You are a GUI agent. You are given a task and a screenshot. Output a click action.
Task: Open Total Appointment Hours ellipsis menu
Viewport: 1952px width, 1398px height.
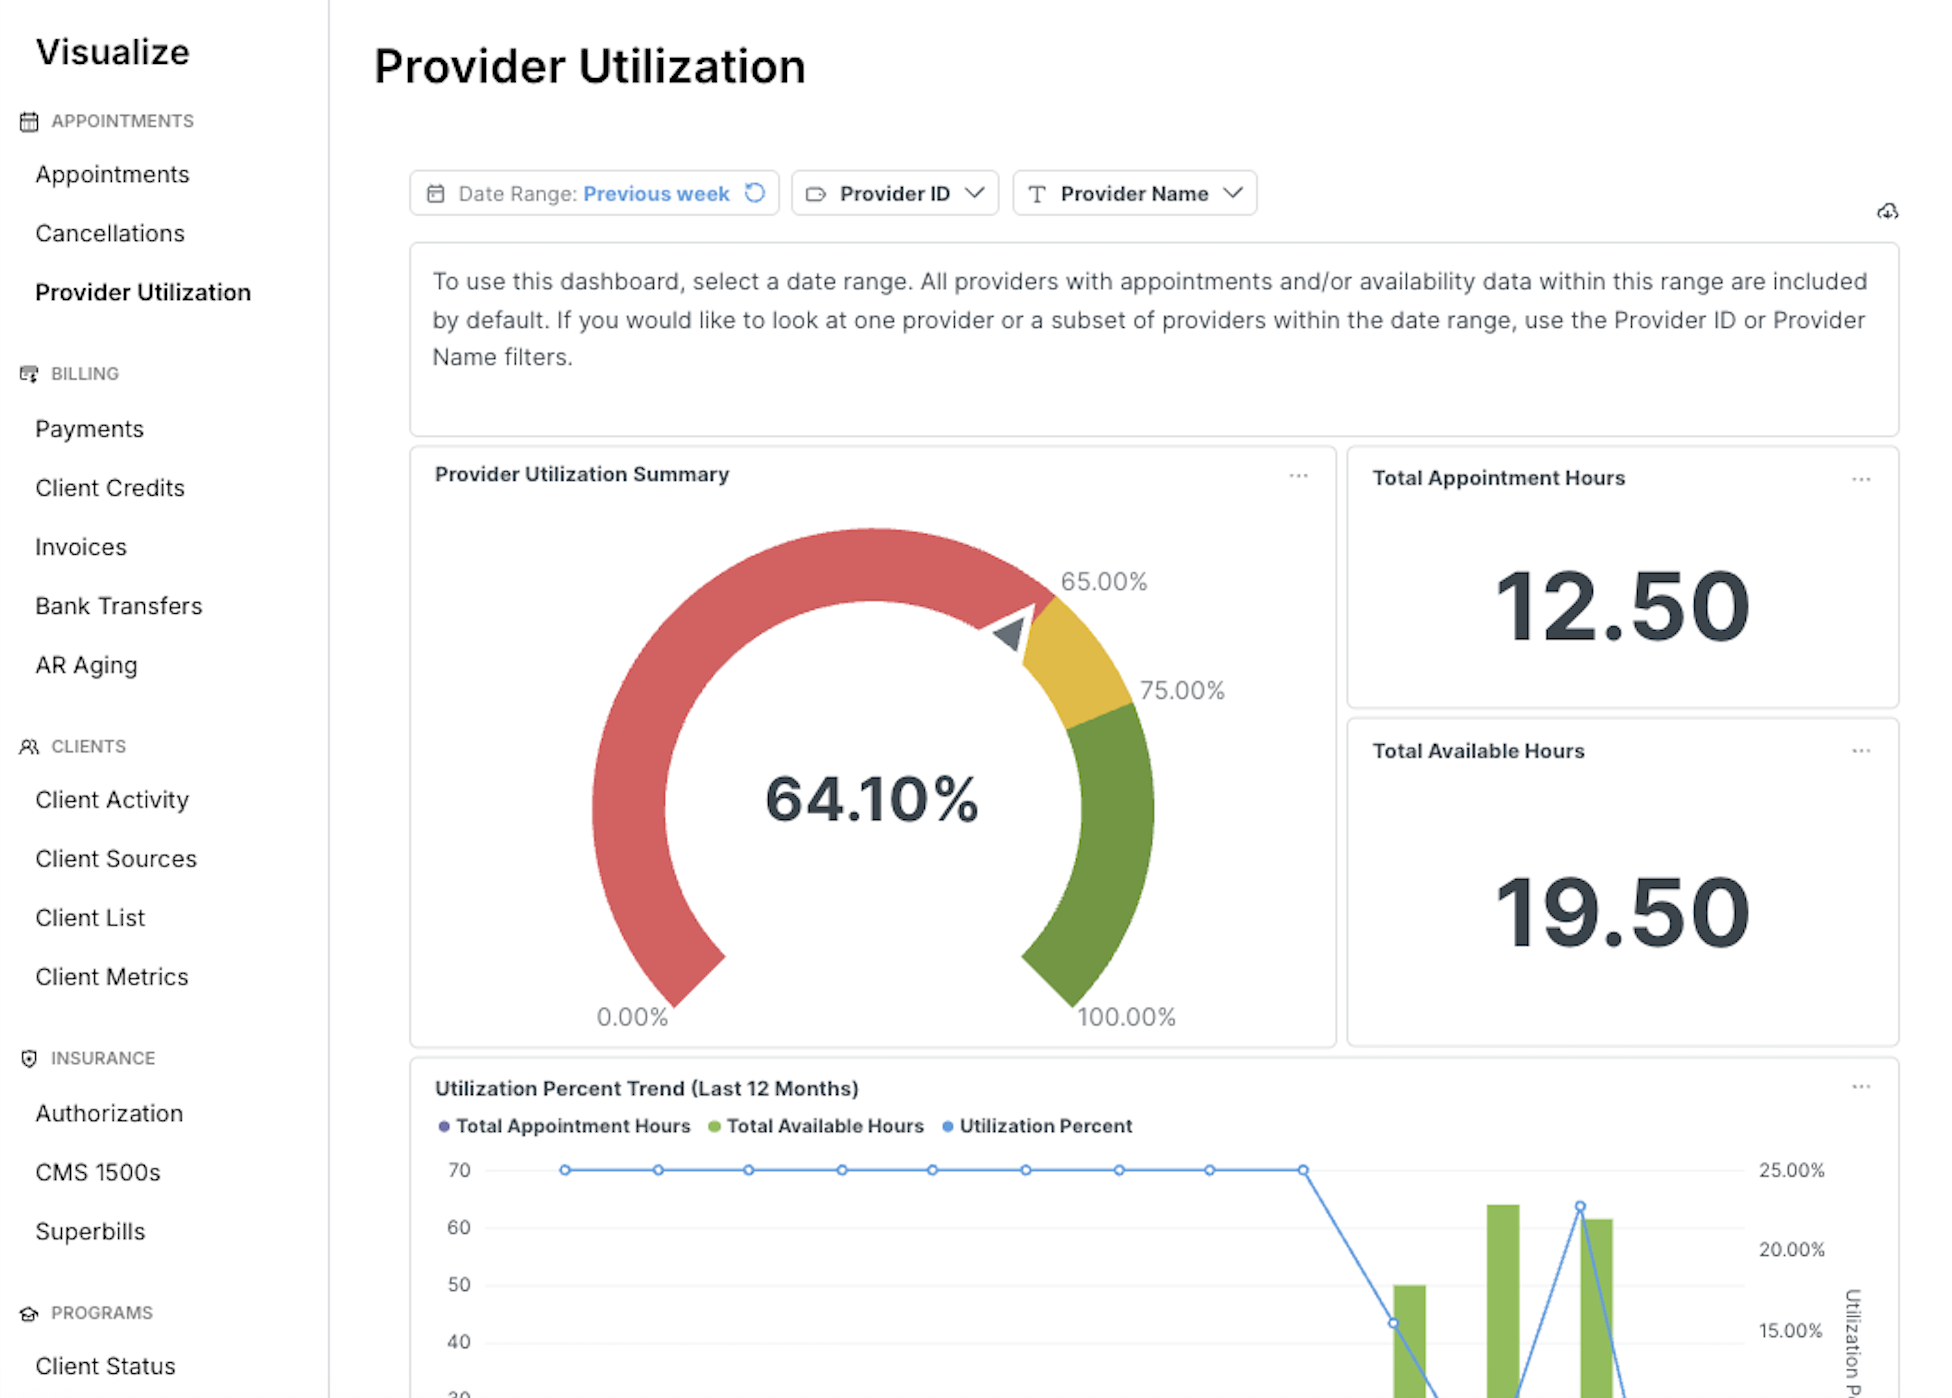click(1860, 479)
